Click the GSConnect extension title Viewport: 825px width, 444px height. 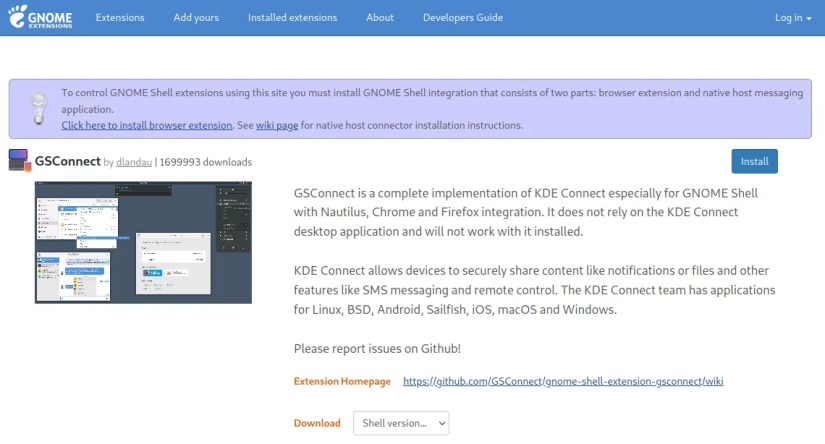click(68, 161)
